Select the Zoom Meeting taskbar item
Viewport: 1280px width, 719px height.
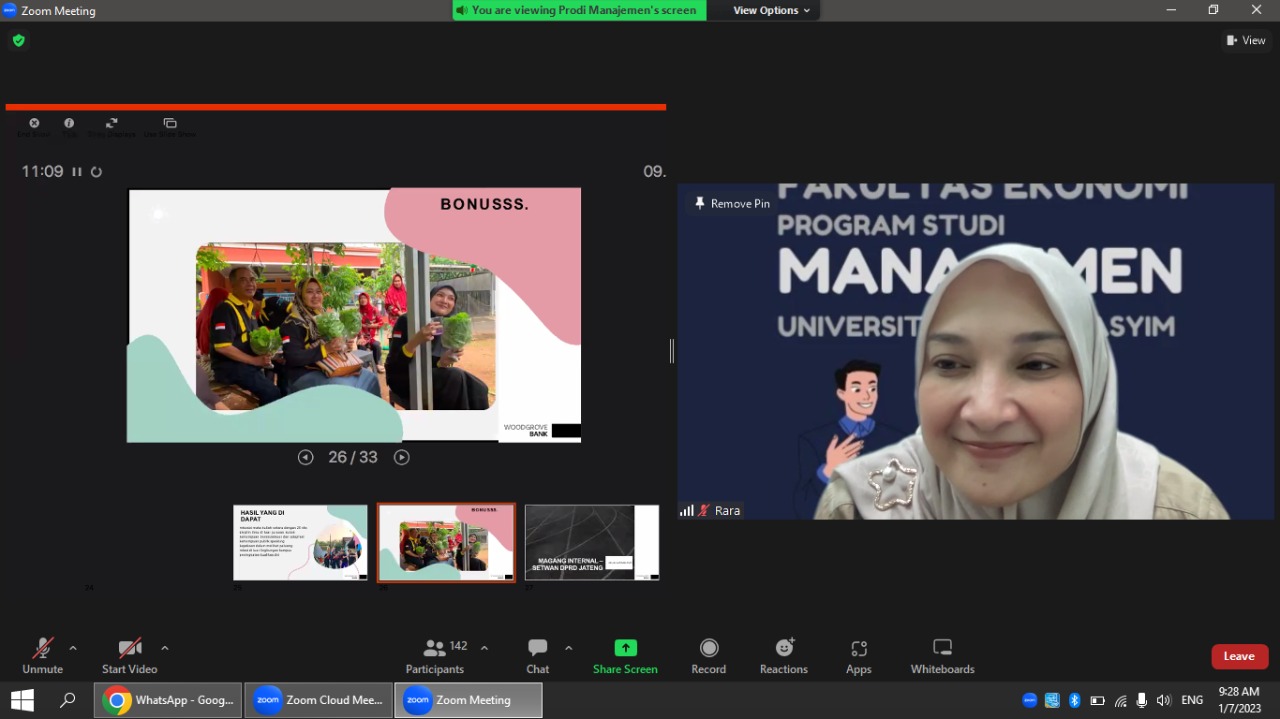tap(469, 700)
